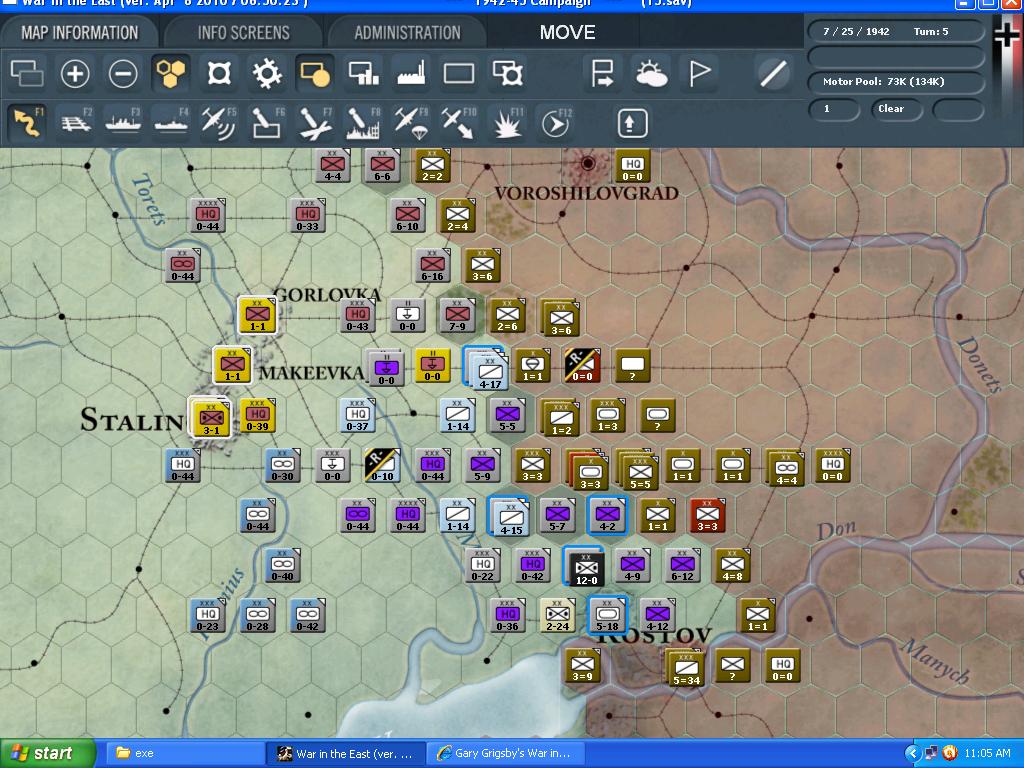Open the Administration tab
The width and height of the screenshot is (1024, 768).
[407, 33]
